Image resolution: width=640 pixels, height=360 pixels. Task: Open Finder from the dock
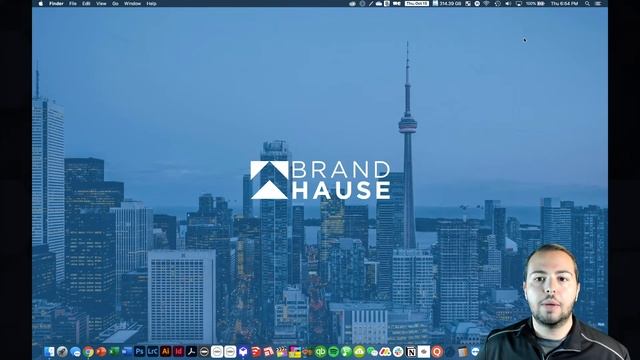[49, 351]
